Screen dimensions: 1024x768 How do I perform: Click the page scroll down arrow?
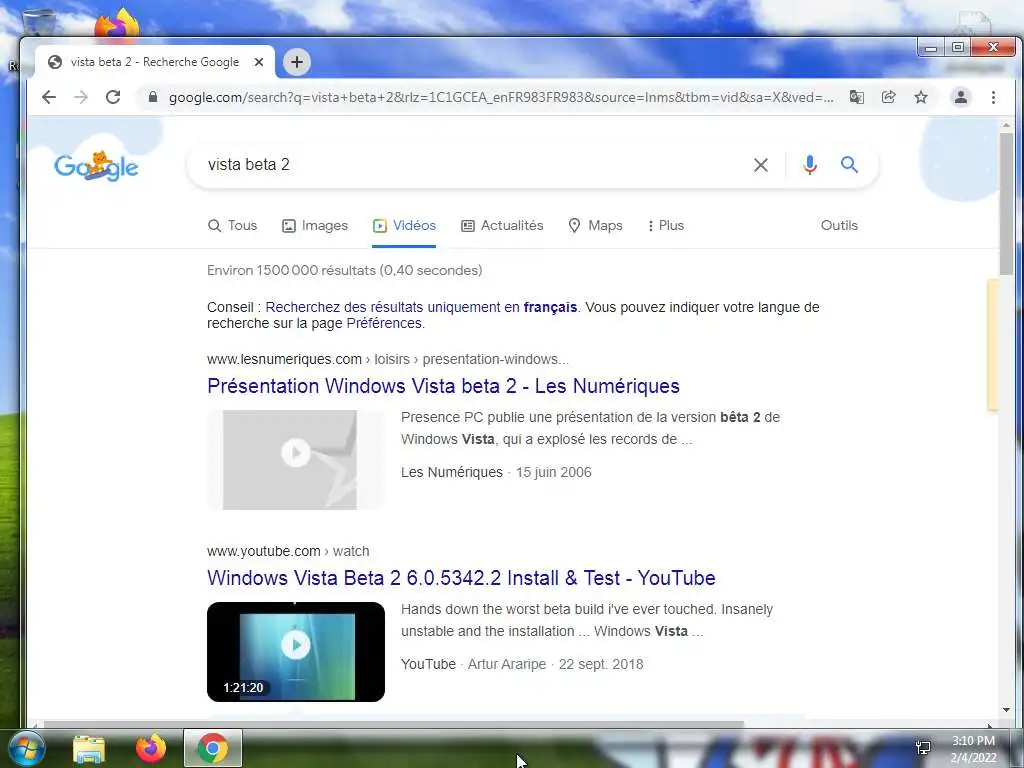click(x=1006, y=710)
